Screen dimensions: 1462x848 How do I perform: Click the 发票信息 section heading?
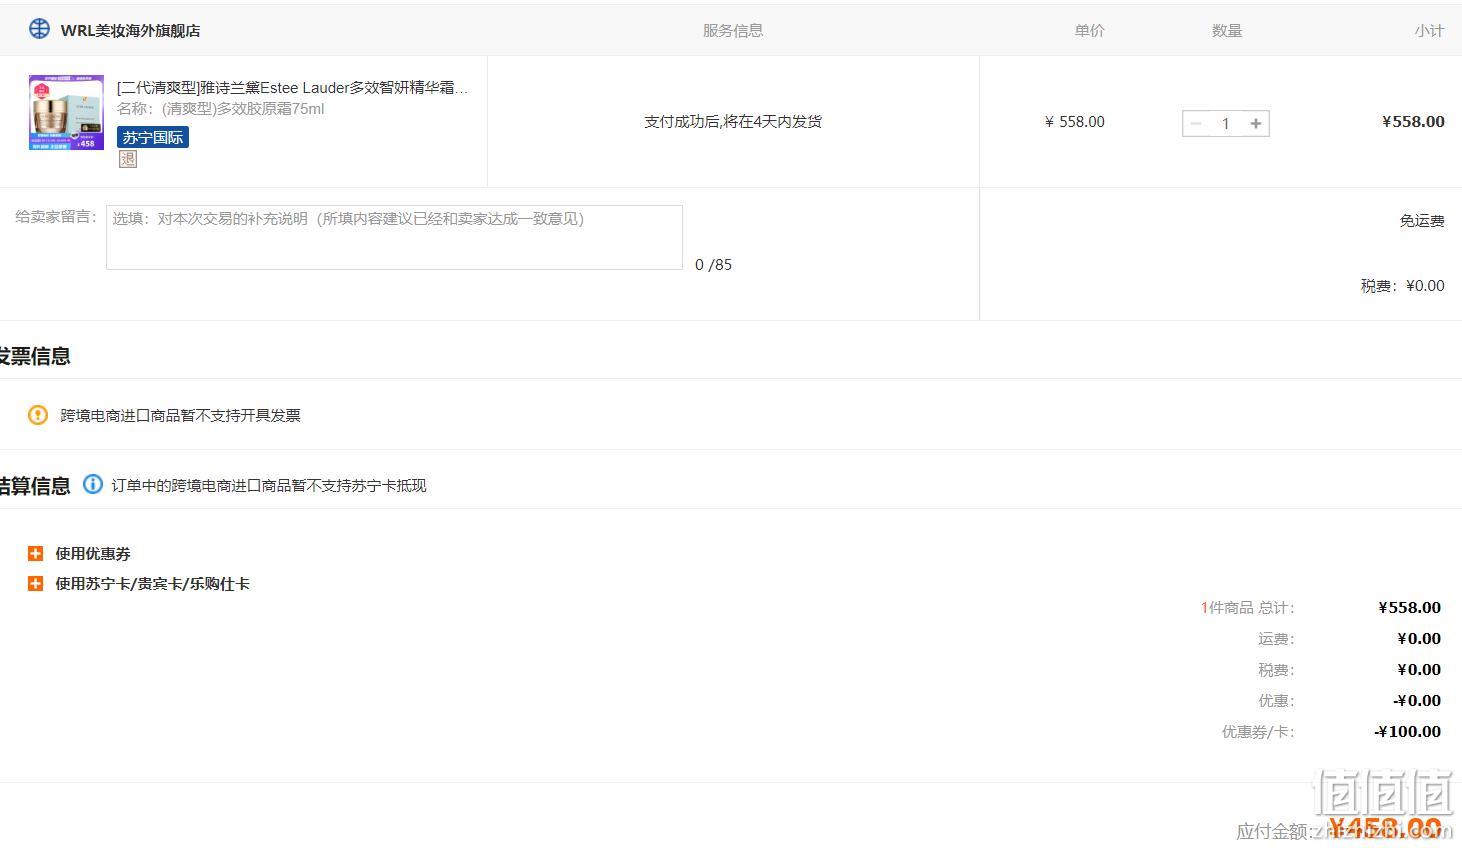(x=35, y=356)
